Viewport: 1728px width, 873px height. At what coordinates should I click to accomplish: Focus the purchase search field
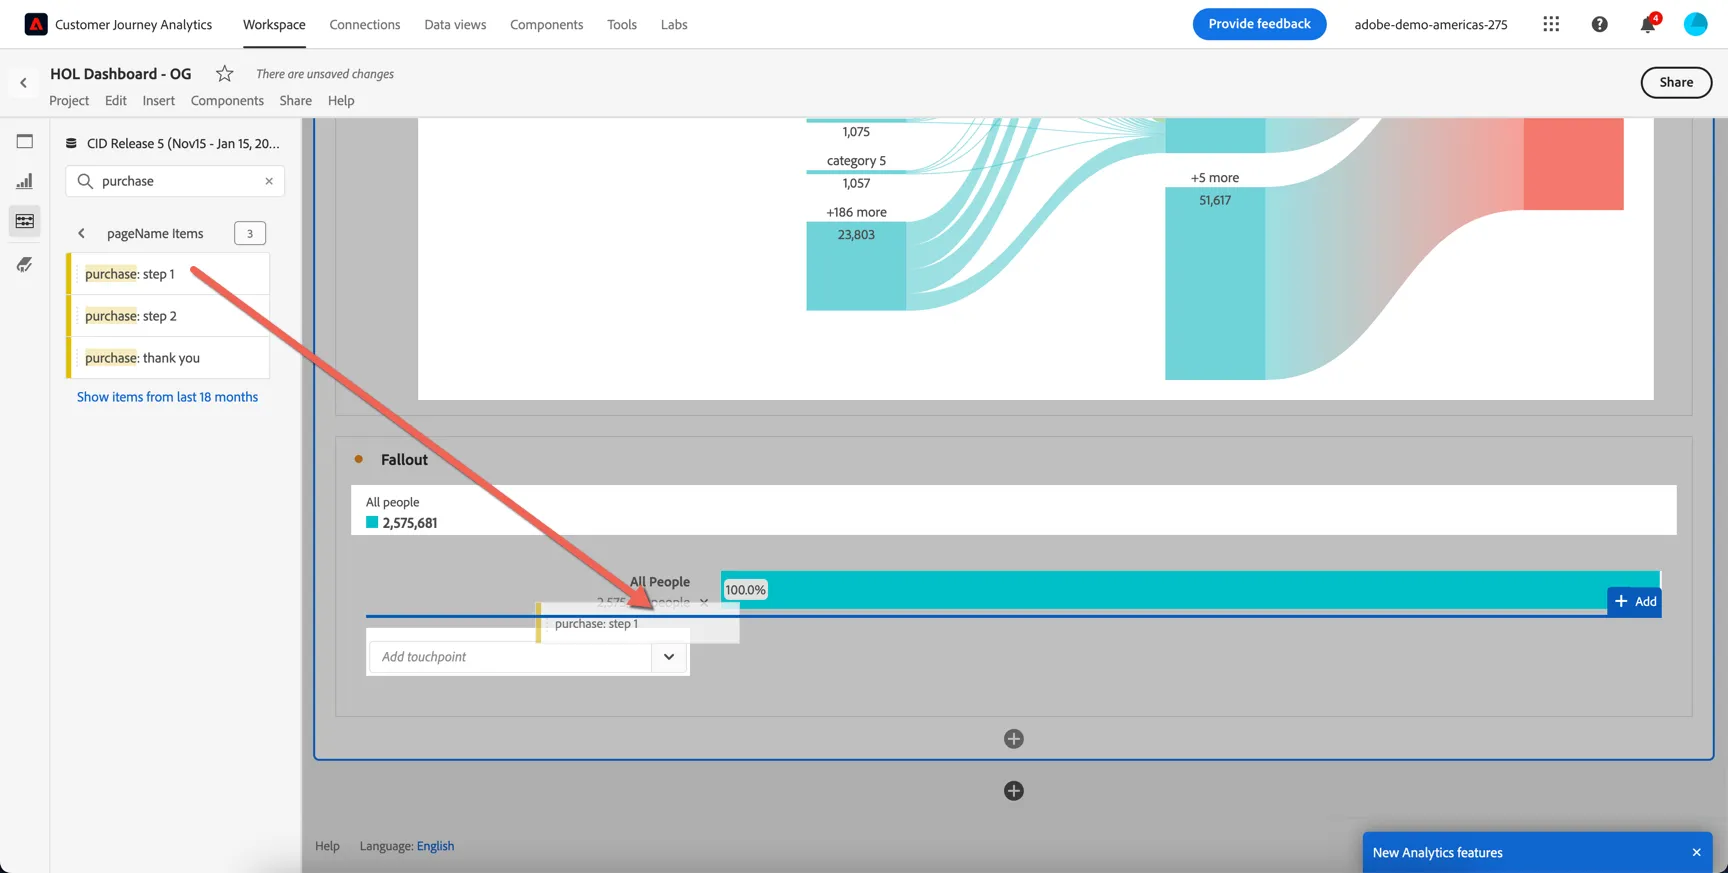click(x=175, y=181)
